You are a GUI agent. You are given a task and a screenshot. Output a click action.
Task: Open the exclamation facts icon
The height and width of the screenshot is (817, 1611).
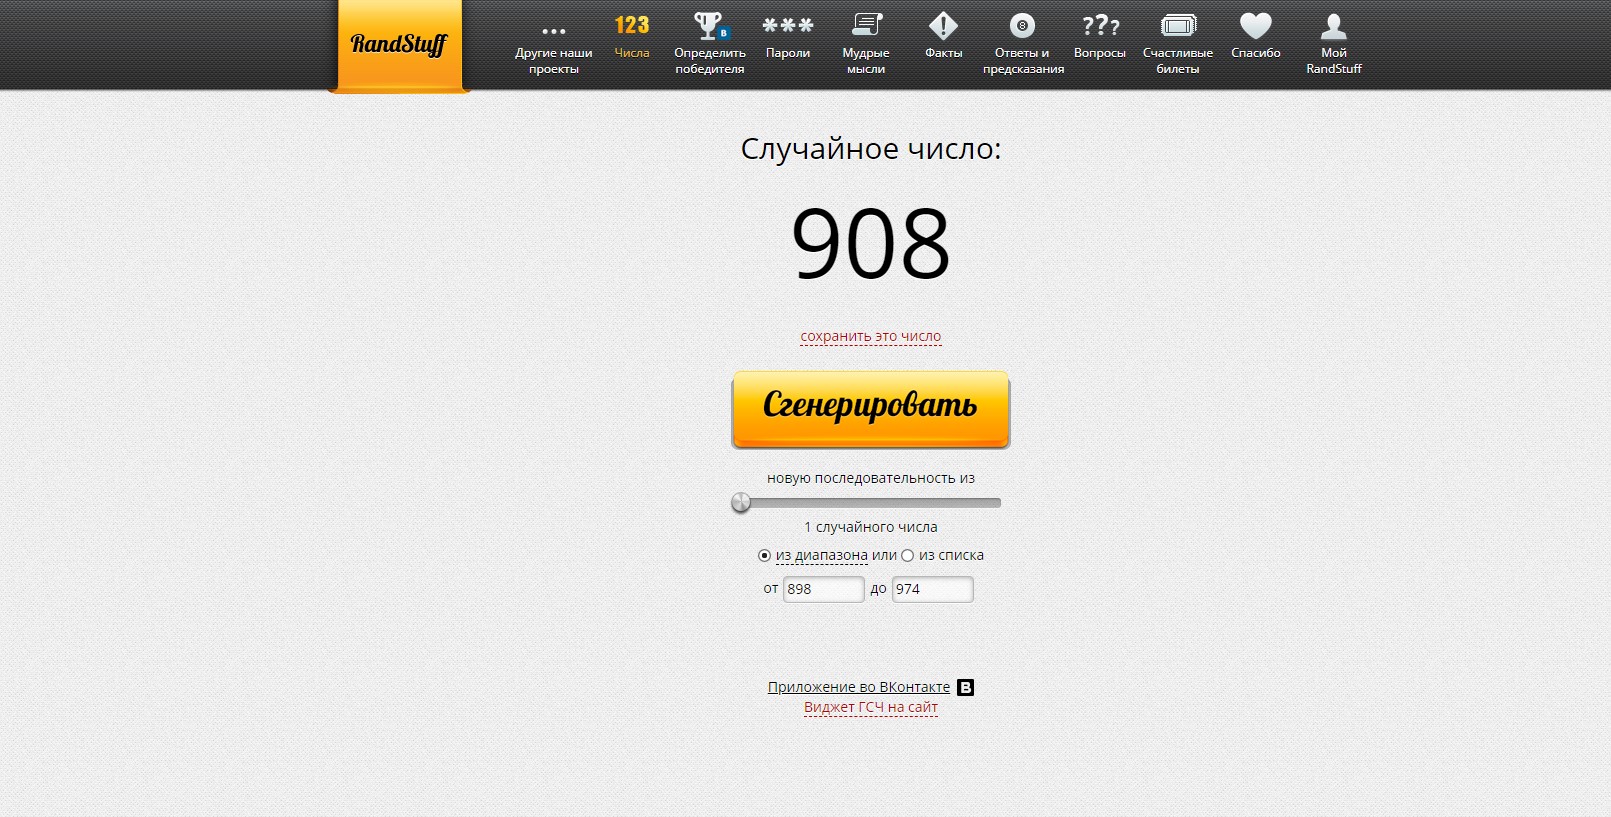[x=943, y=26]
